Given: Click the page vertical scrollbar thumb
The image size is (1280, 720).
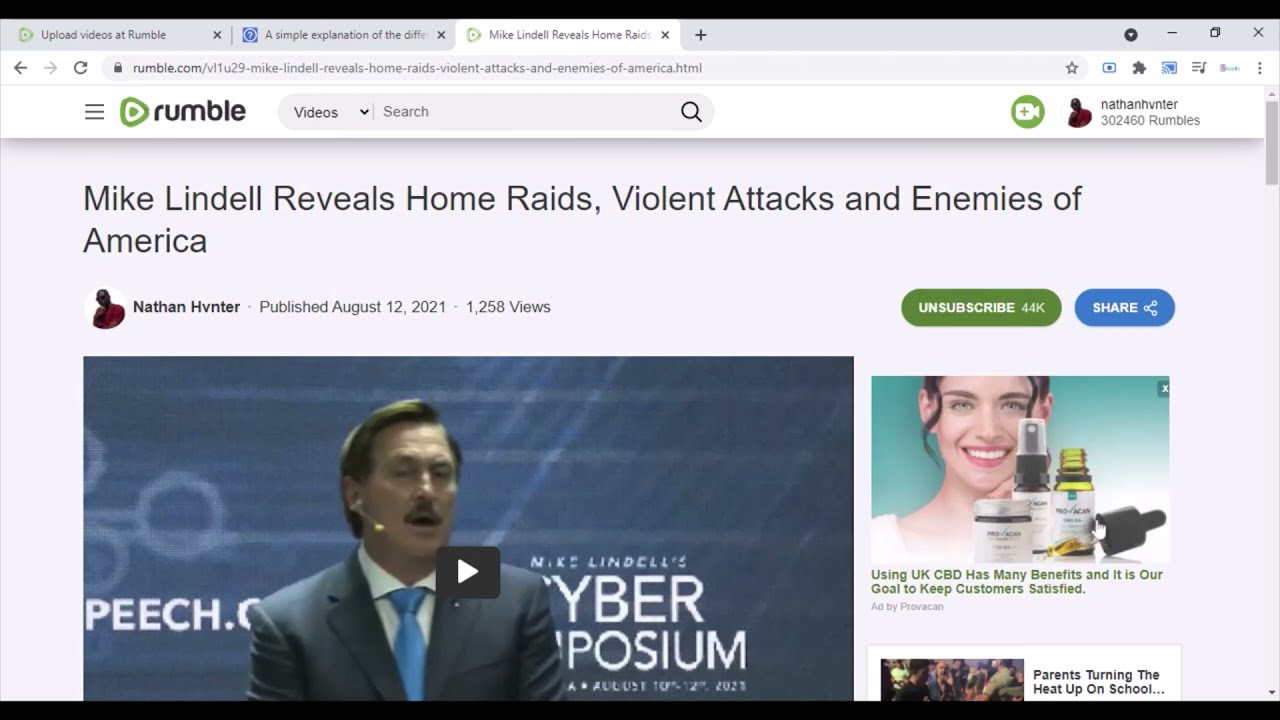Looking at the screenshot, I should (x=1272, y=142).
